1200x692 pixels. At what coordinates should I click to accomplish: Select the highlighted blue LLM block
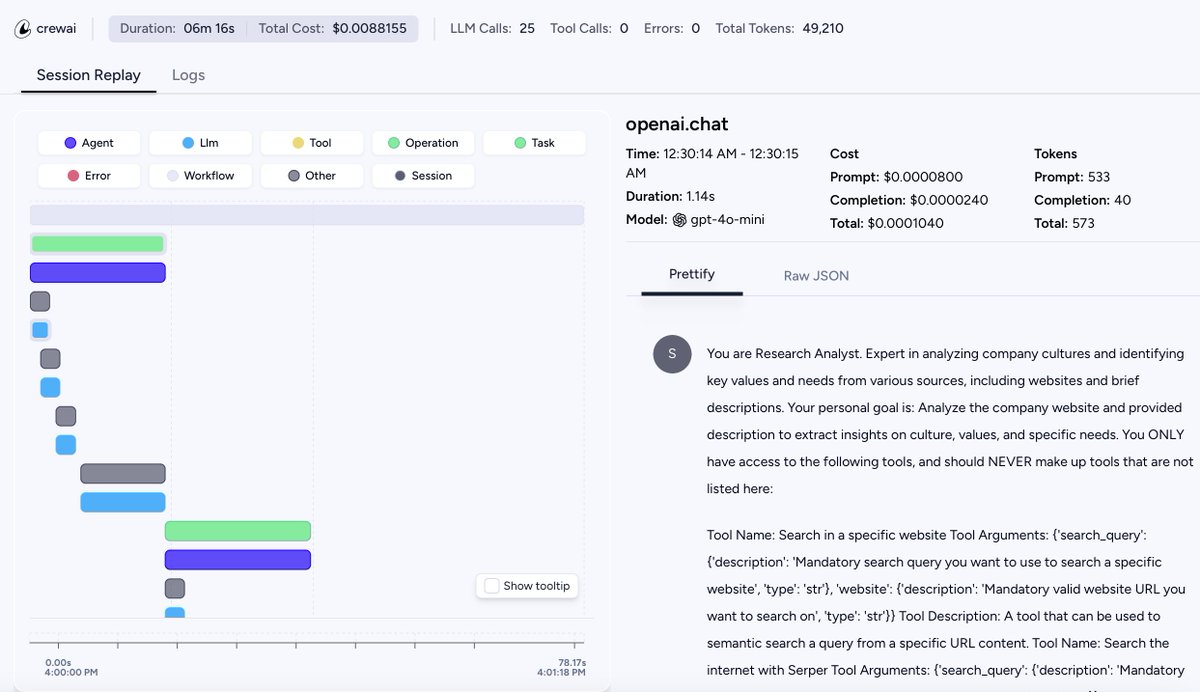coord(40,330)
